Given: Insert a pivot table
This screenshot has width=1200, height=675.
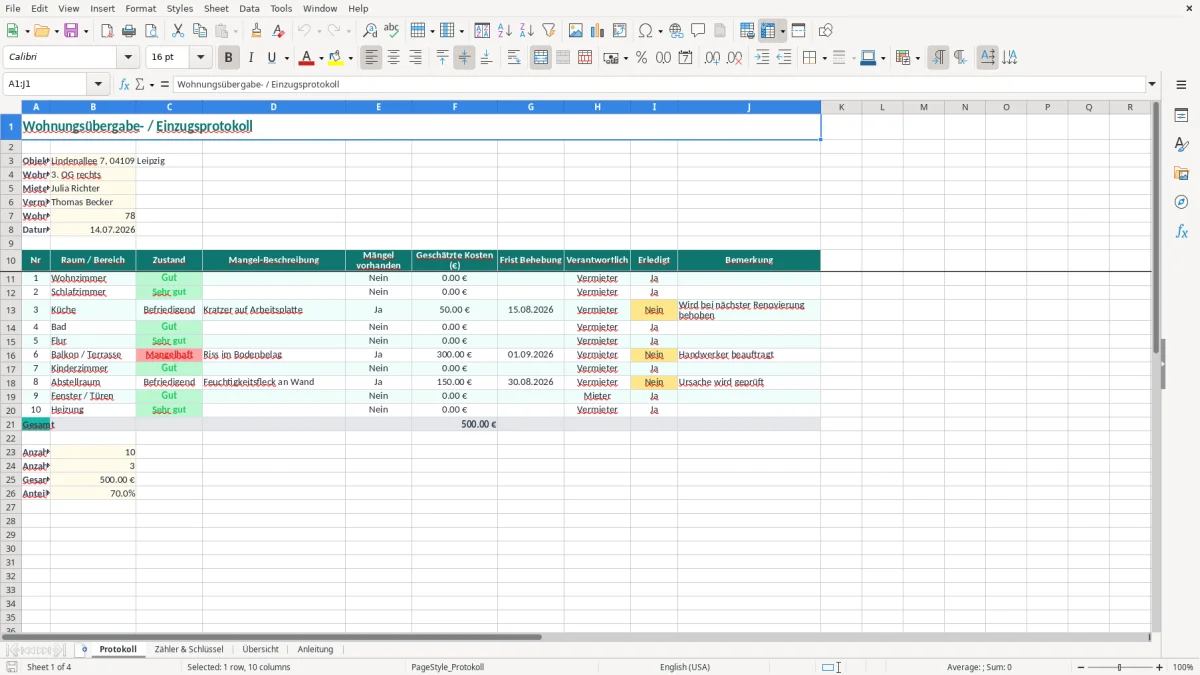Looking at the screenshot, I should (620, 31).
